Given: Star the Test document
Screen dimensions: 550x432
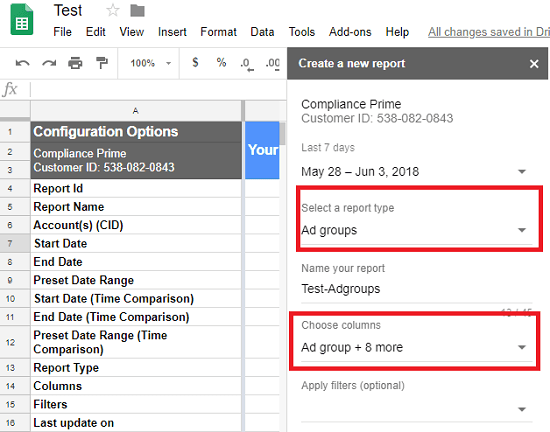Looking at the screenshot, I should (113, 10).
